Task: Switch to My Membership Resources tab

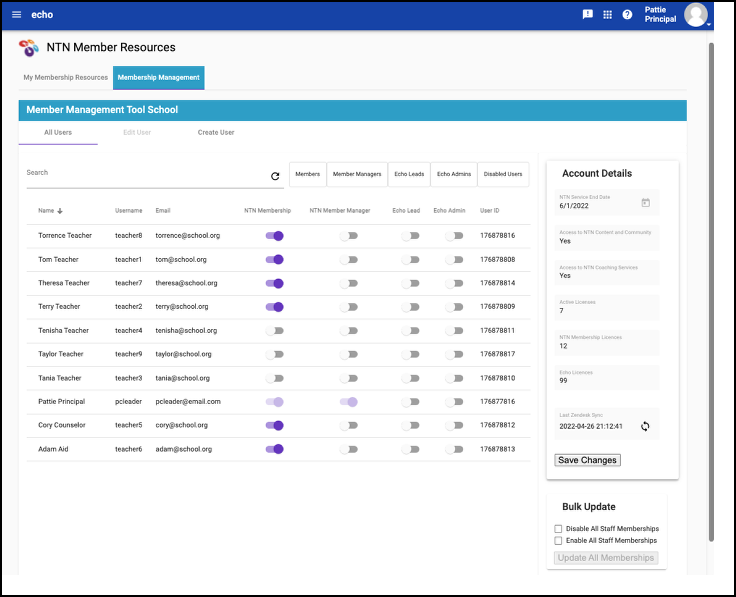Action: [x=66, y=77]
